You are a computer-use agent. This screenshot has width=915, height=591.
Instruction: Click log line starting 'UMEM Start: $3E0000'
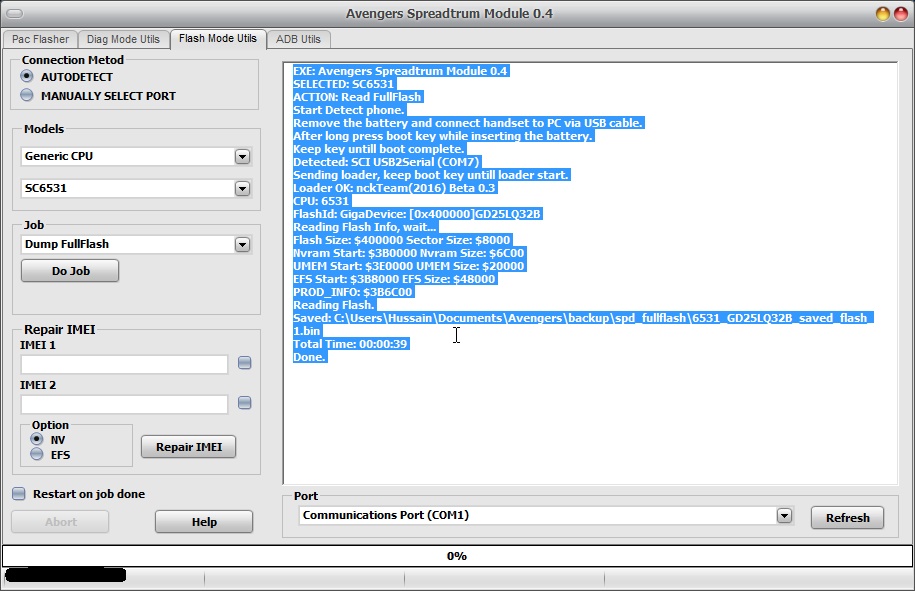pos(409,265)
